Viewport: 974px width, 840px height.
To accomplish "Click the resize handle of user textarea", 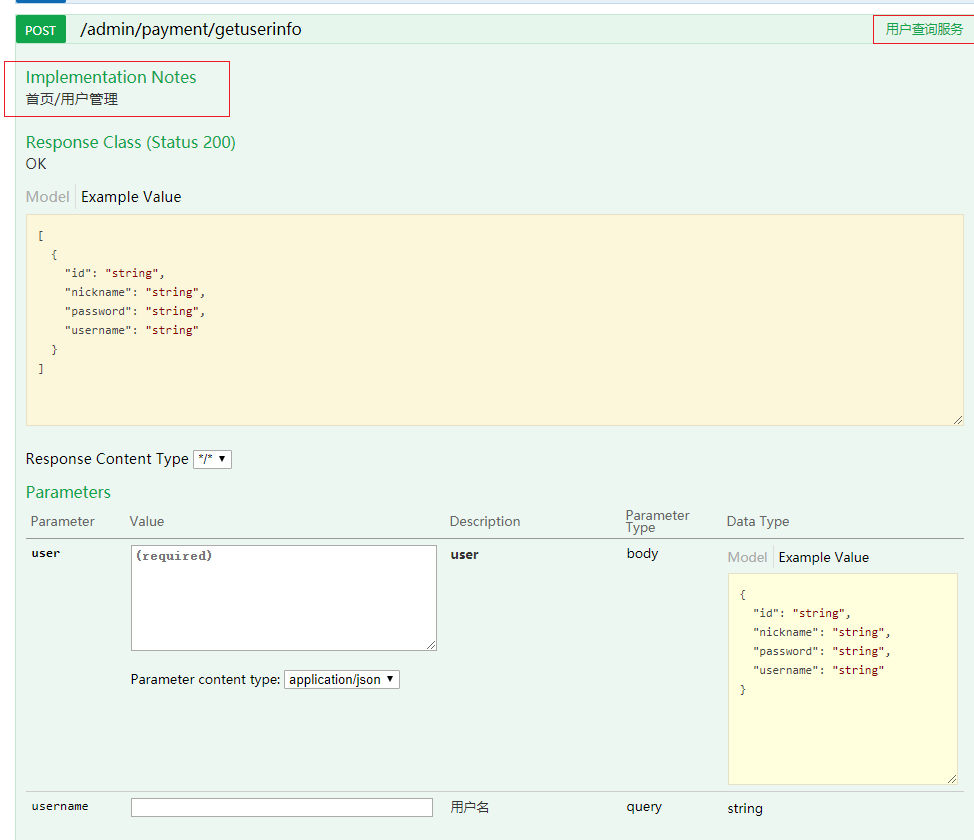I will coord(431,646).
